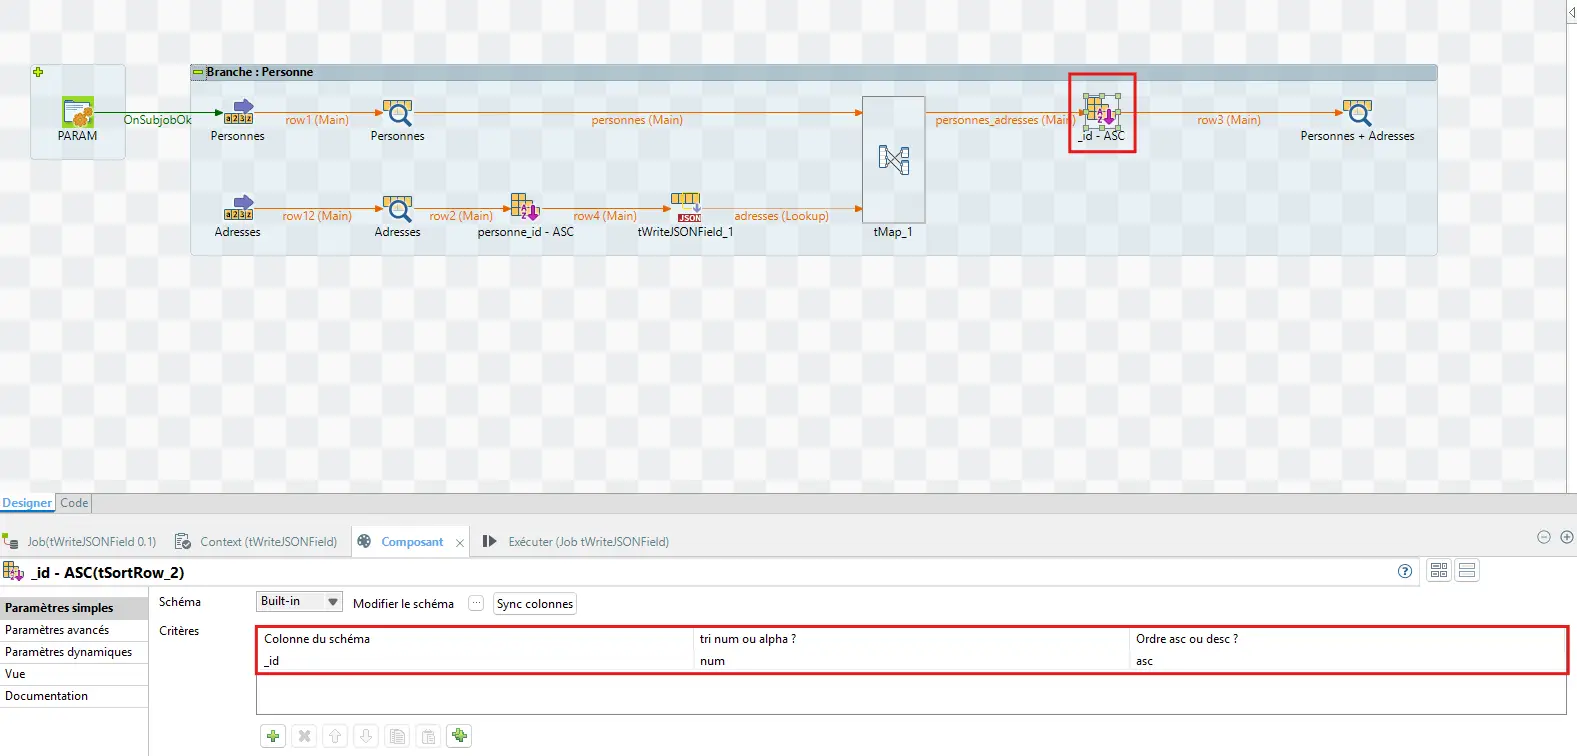Open component help question mark icon
Image resolution: width=1577 pixels, height=756 pixels.
tap(1405, 571)
